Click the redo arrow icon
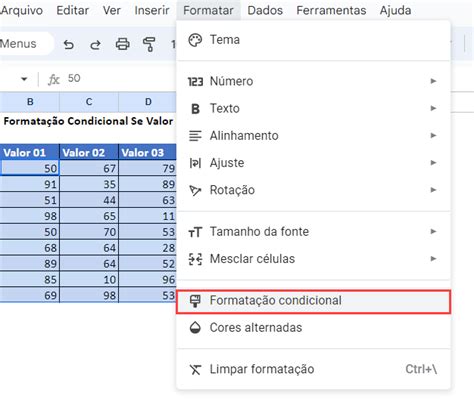The height and width of the screenshot is (399, 474). click(95, 44)
